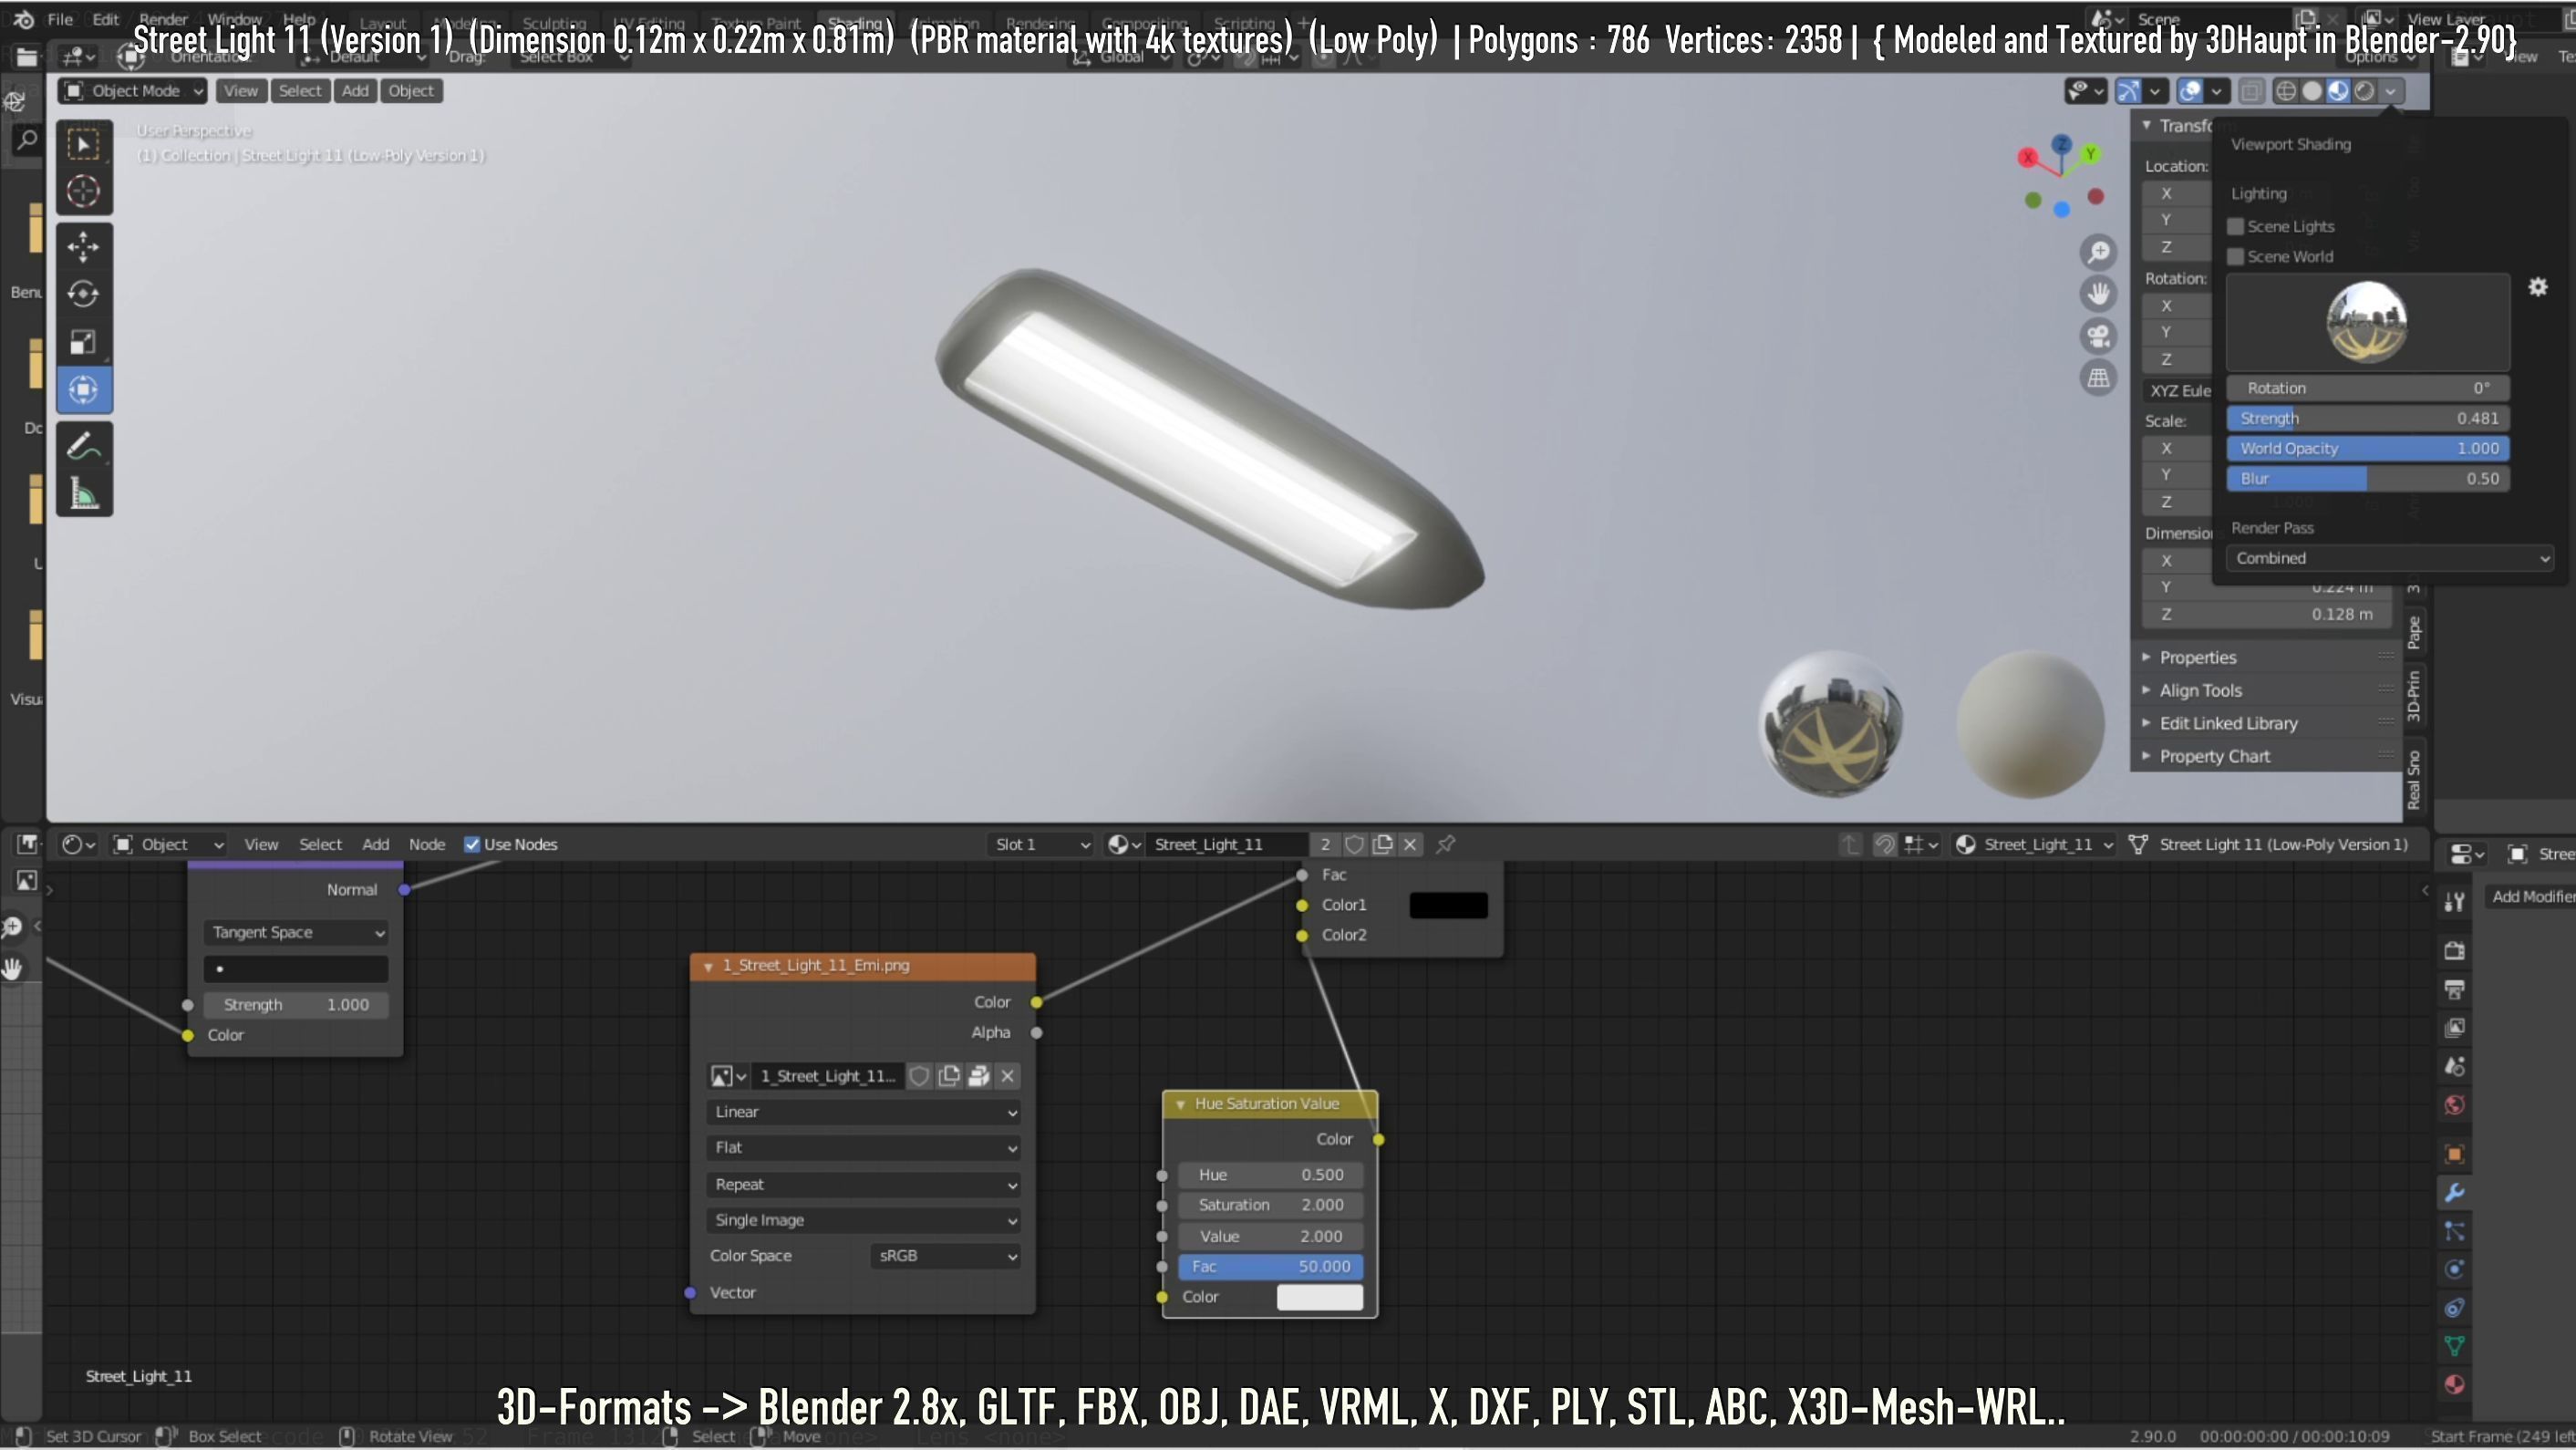The image size is (2576, 1450).
Task: Switch to Wireframe viewport shading
Action: pos(2285,91)
